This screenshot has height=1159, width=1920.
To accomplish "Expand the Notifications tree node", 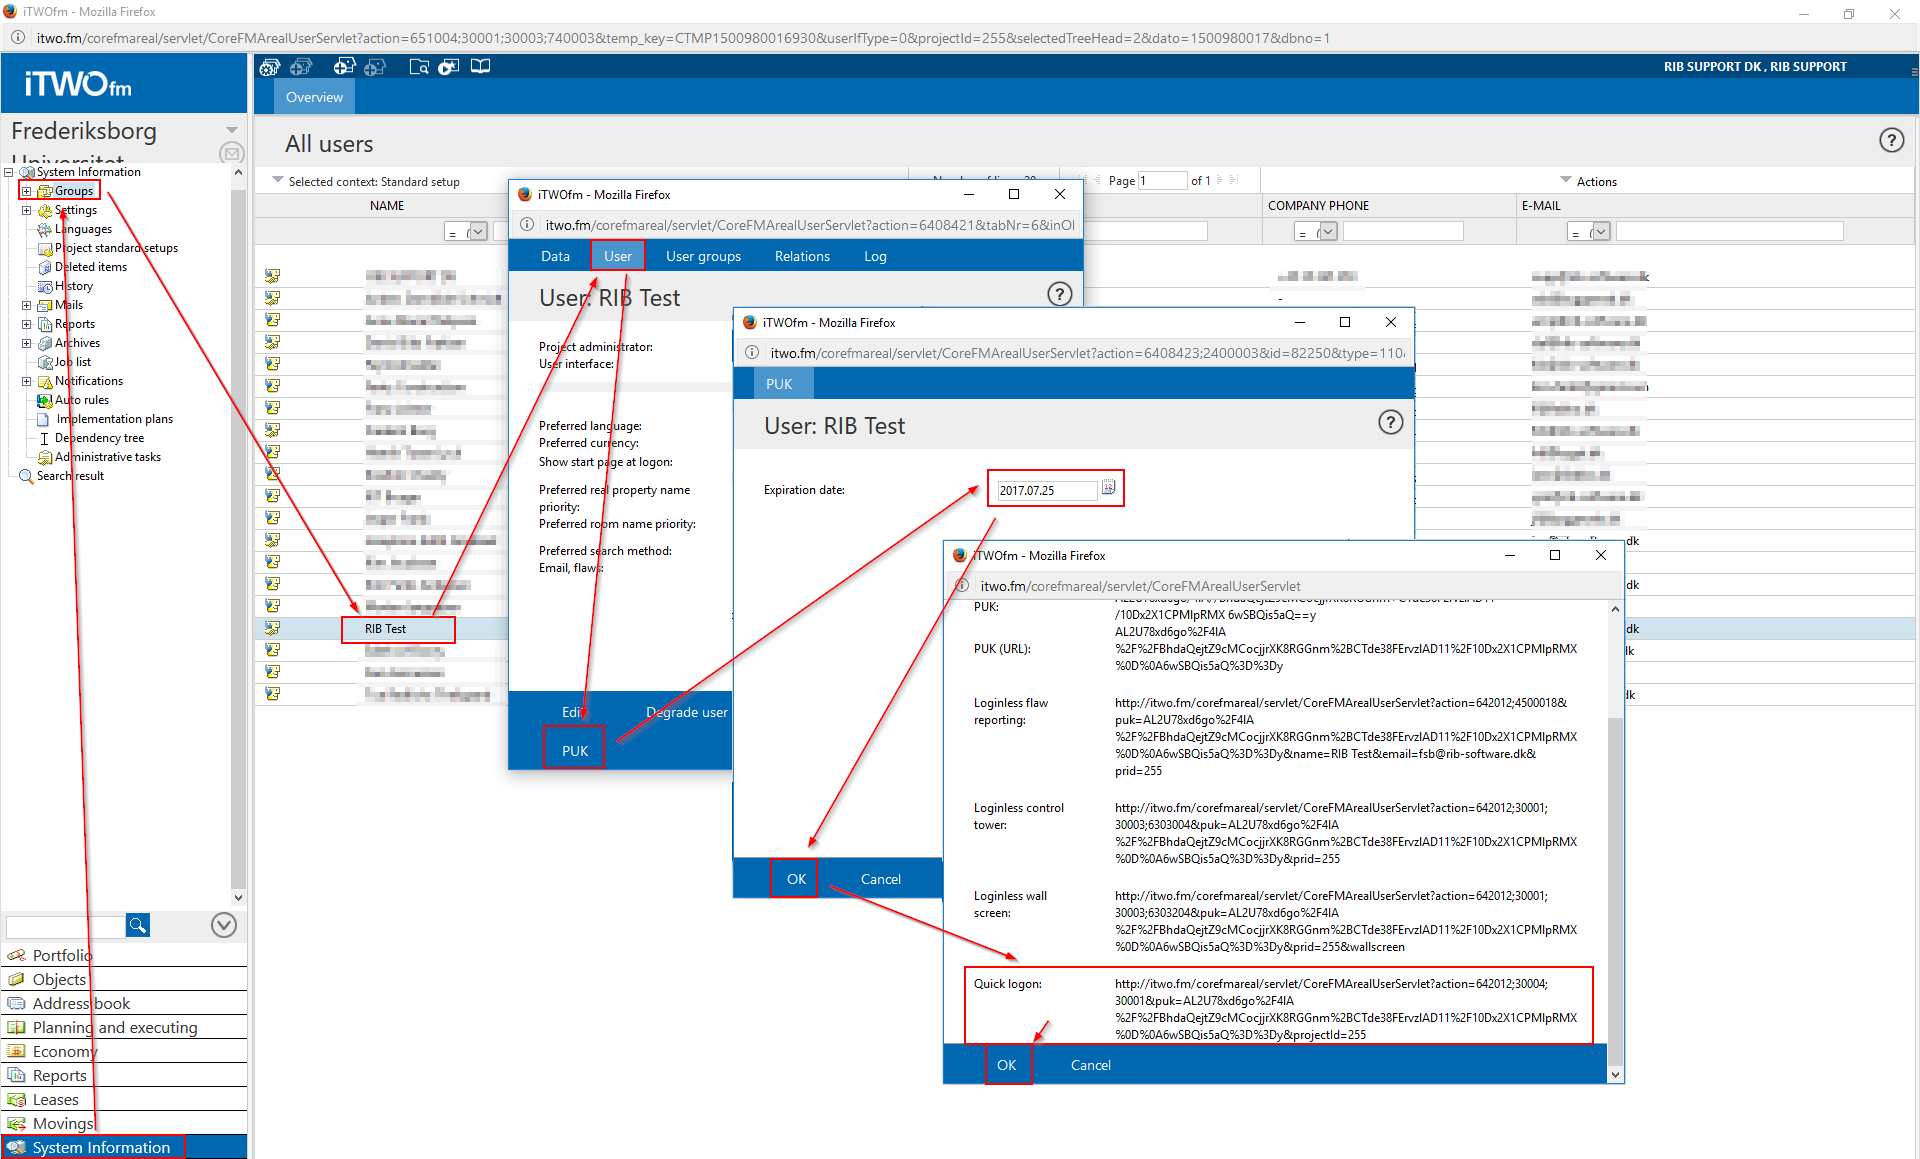I will [x=27, y=381].
